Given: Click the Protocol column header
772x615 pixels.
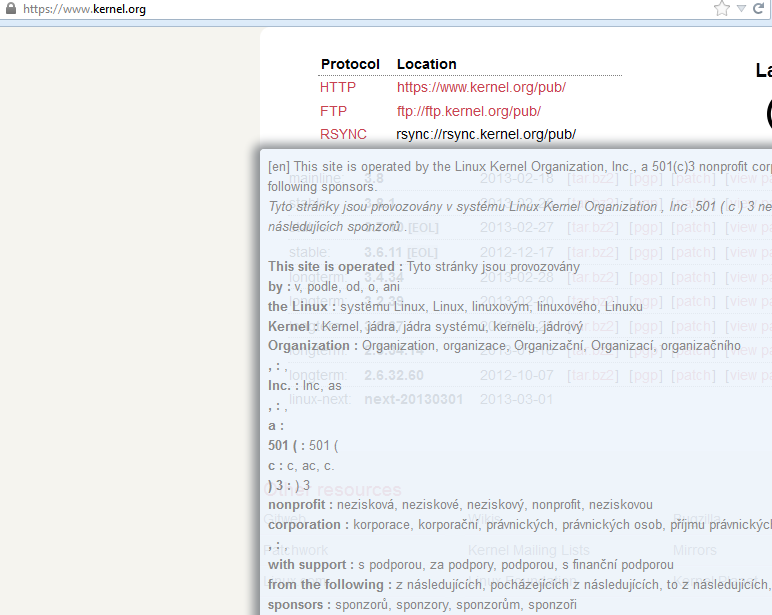Looking at the screenshot, I should click(350, 64).
